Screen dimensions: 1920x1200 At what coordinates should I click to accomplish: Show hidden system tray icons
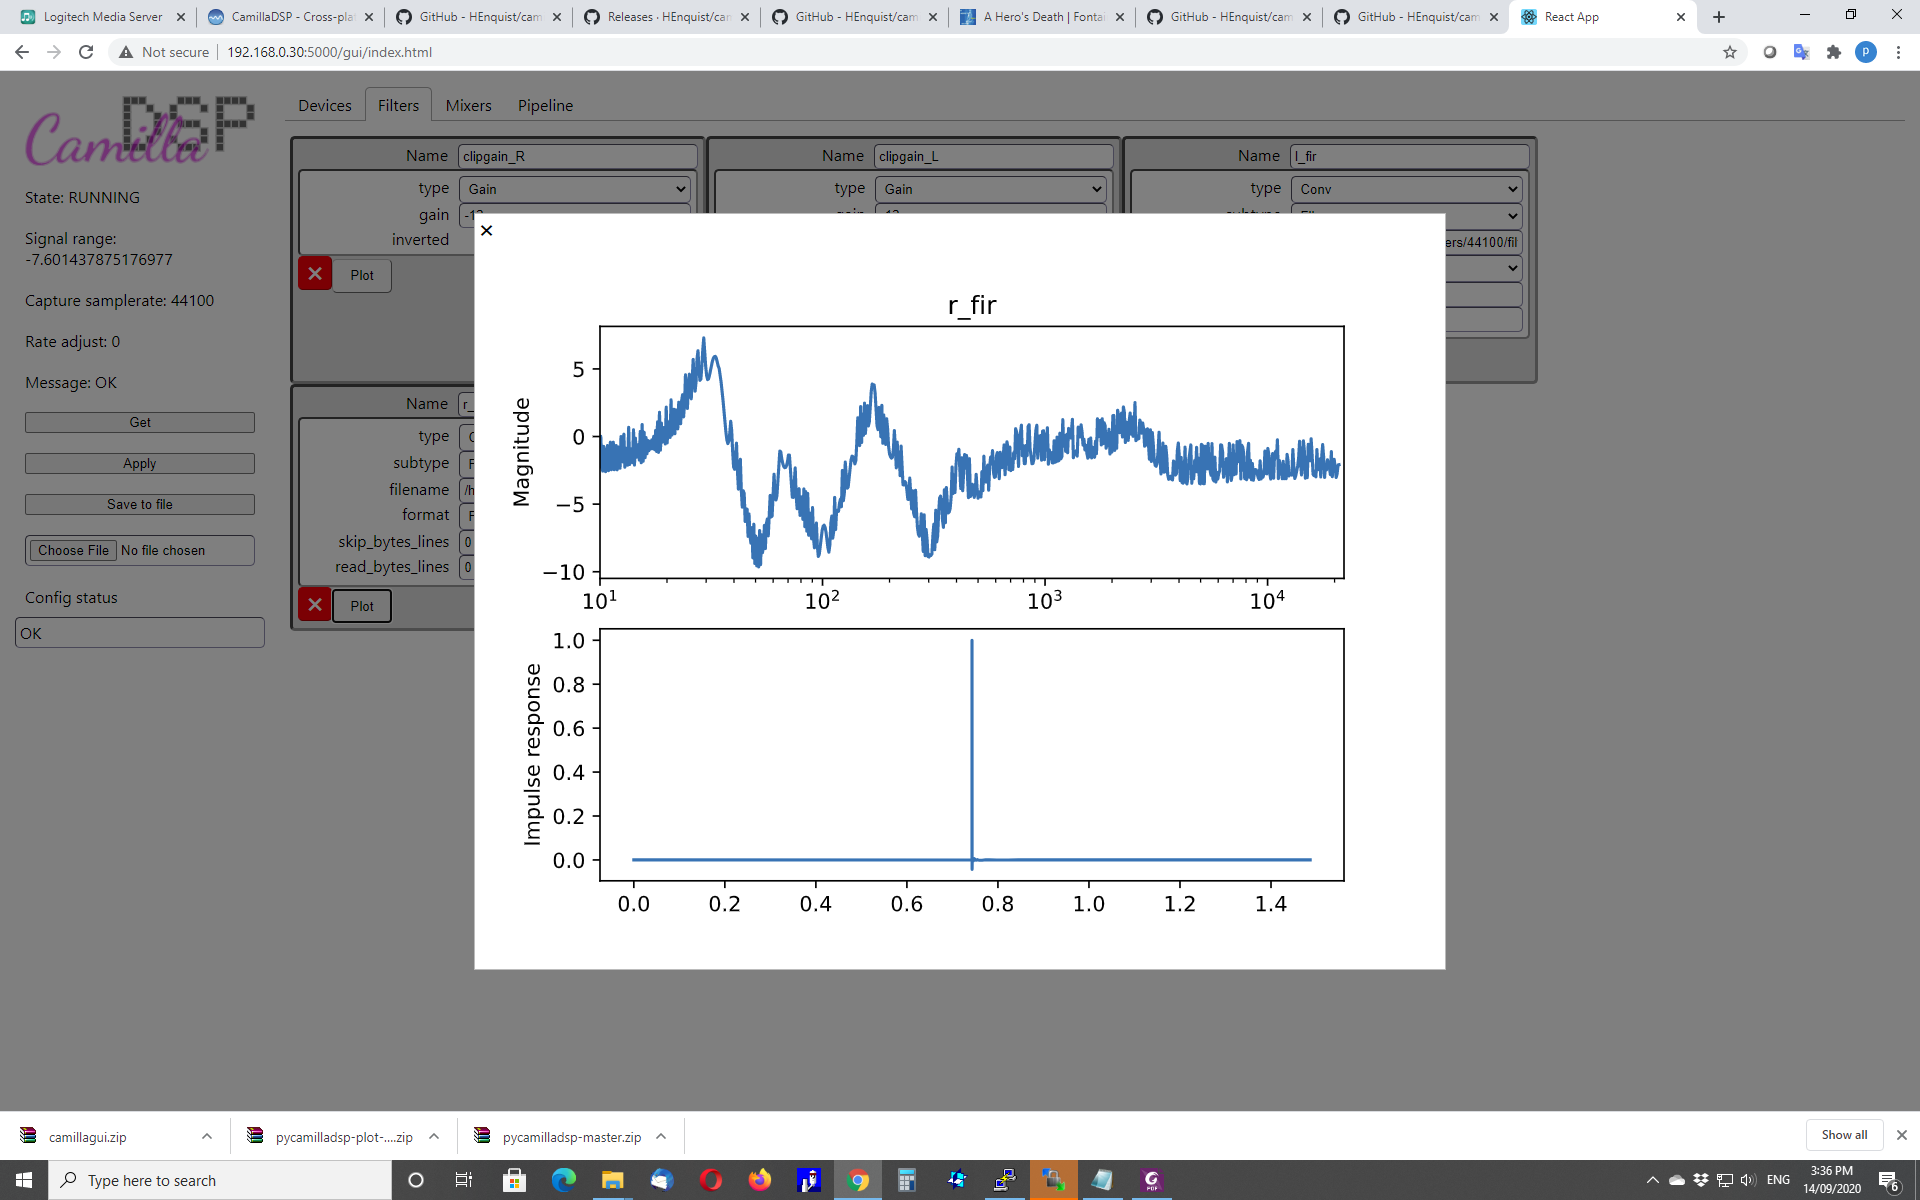click(1653, 1180)
